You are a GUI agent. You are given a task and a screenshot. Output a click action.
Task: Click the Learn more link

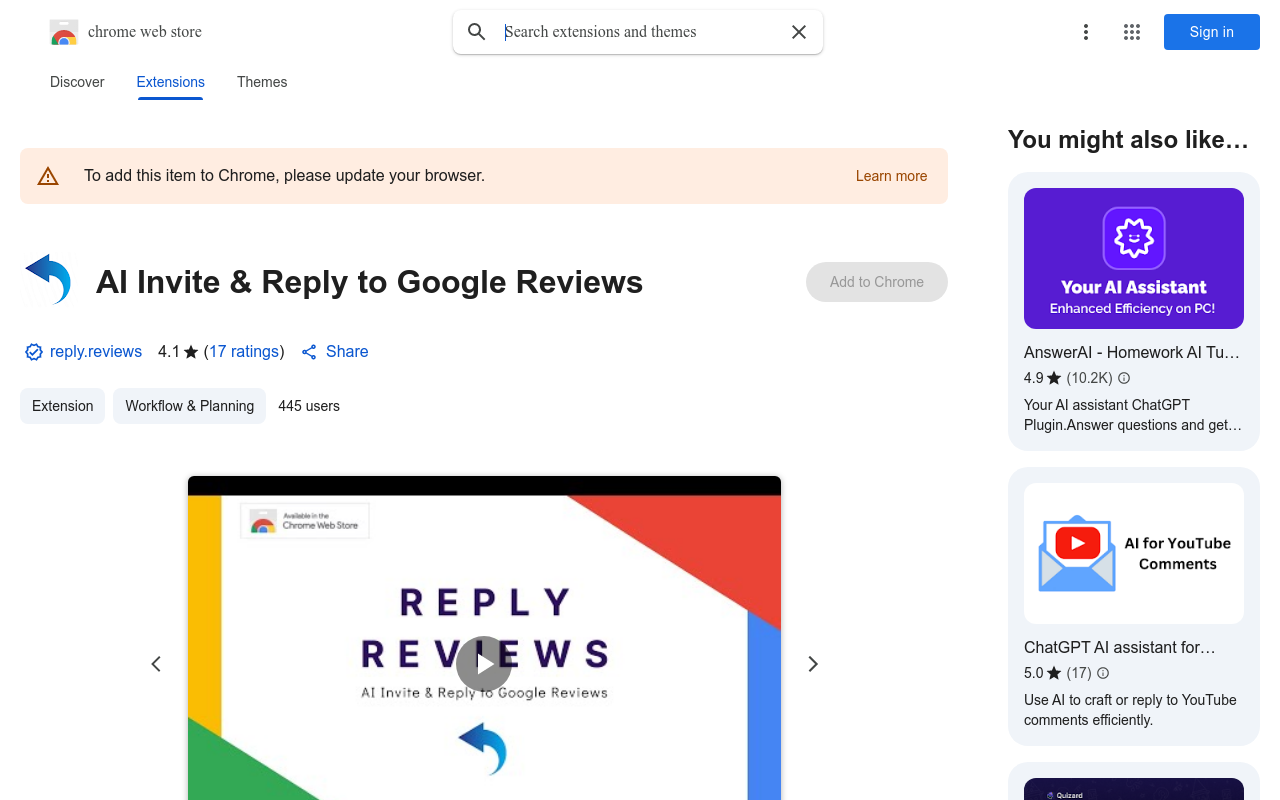(891, 176)
